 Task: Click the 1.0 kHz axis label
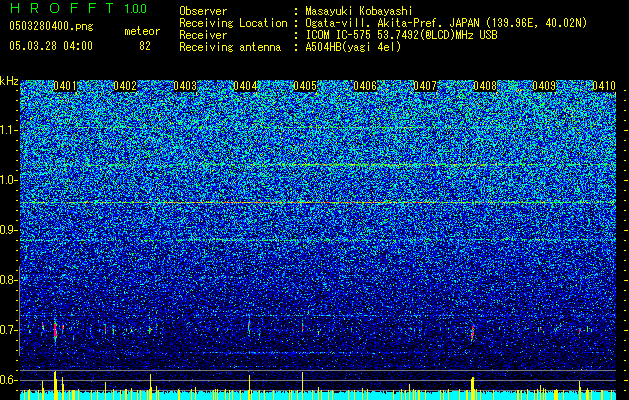tap(9, 180)
